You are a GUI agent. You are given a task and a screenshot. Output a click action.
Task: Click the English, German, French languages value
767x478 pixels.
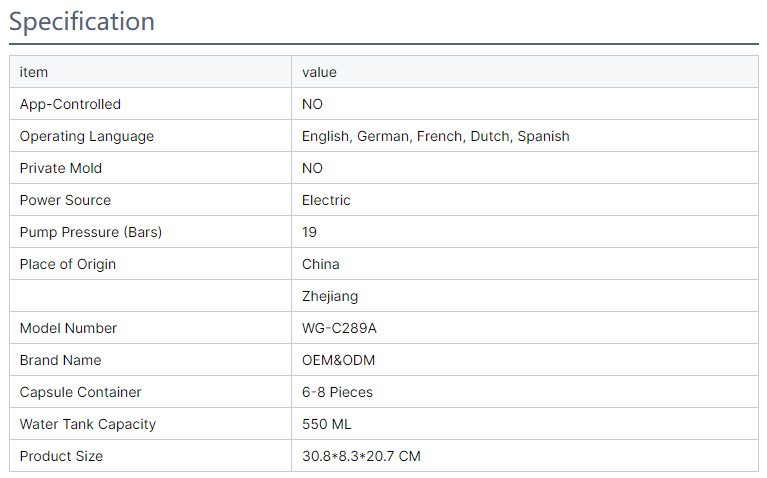435,136
